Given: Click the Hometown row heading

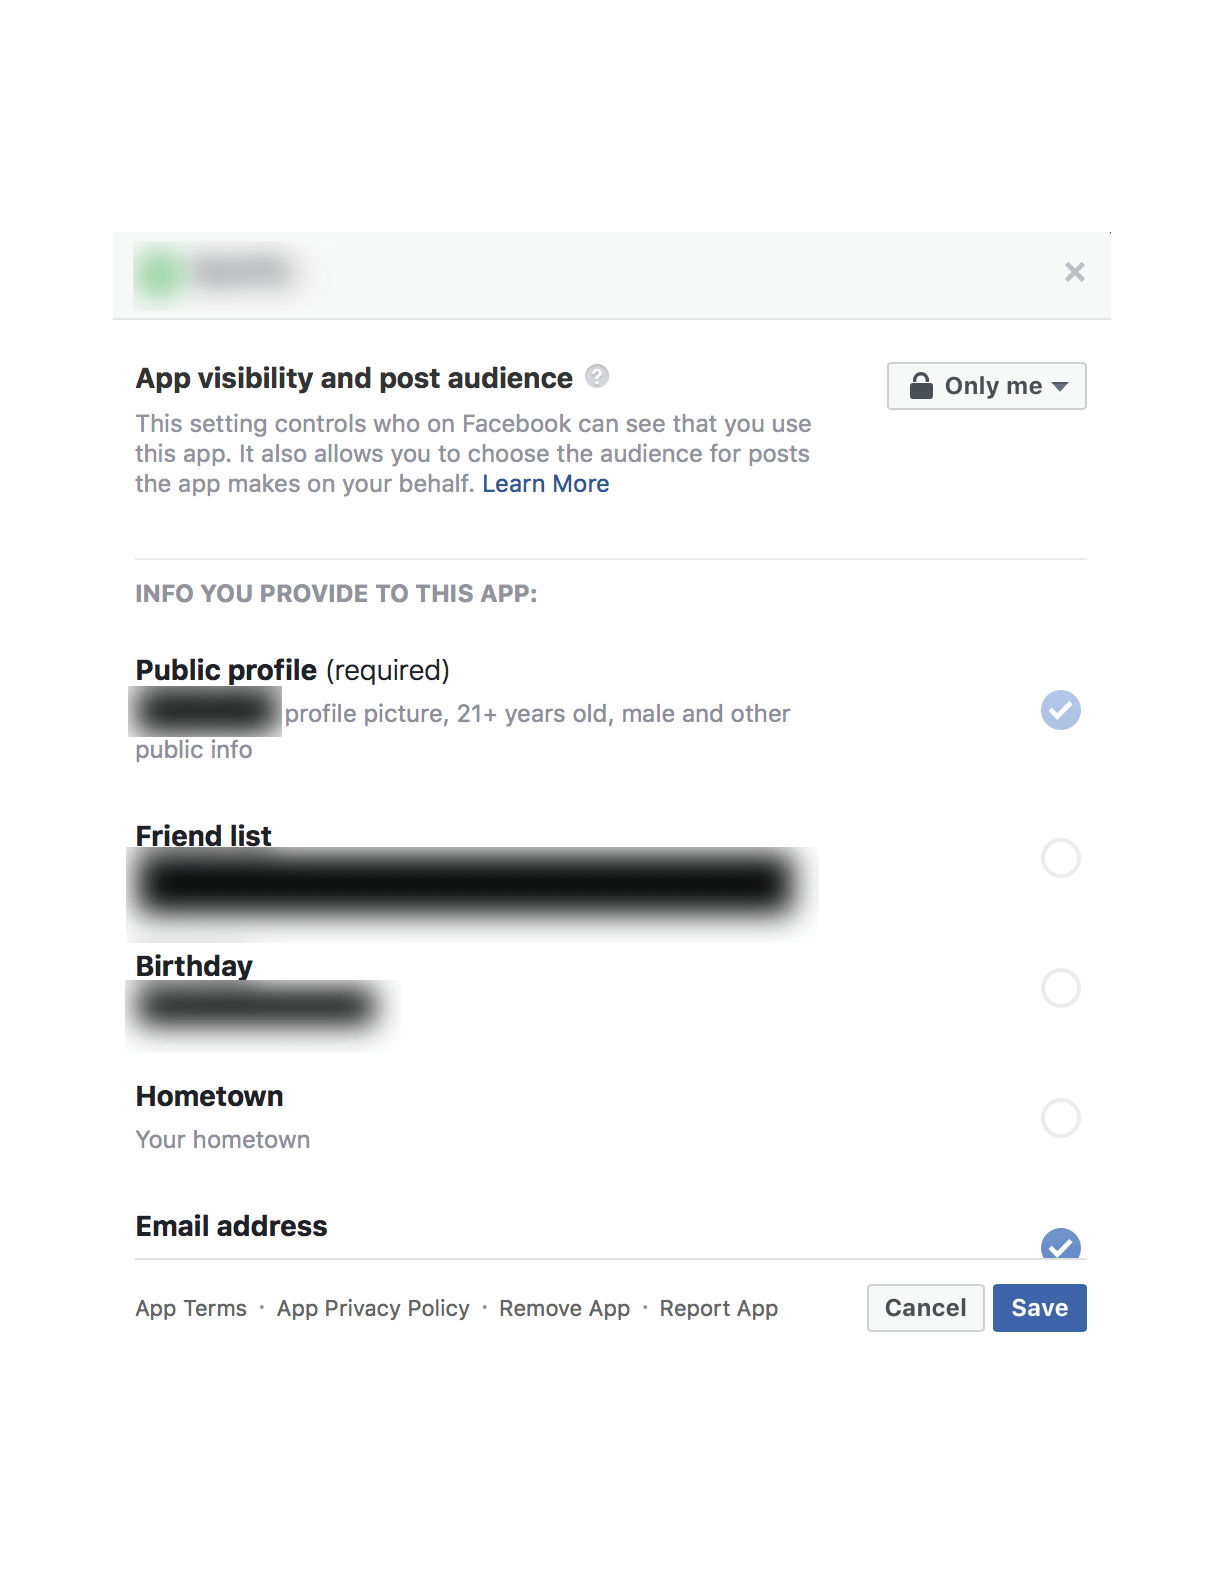Looking at the screenshot, I should [x=209, y=1096].
